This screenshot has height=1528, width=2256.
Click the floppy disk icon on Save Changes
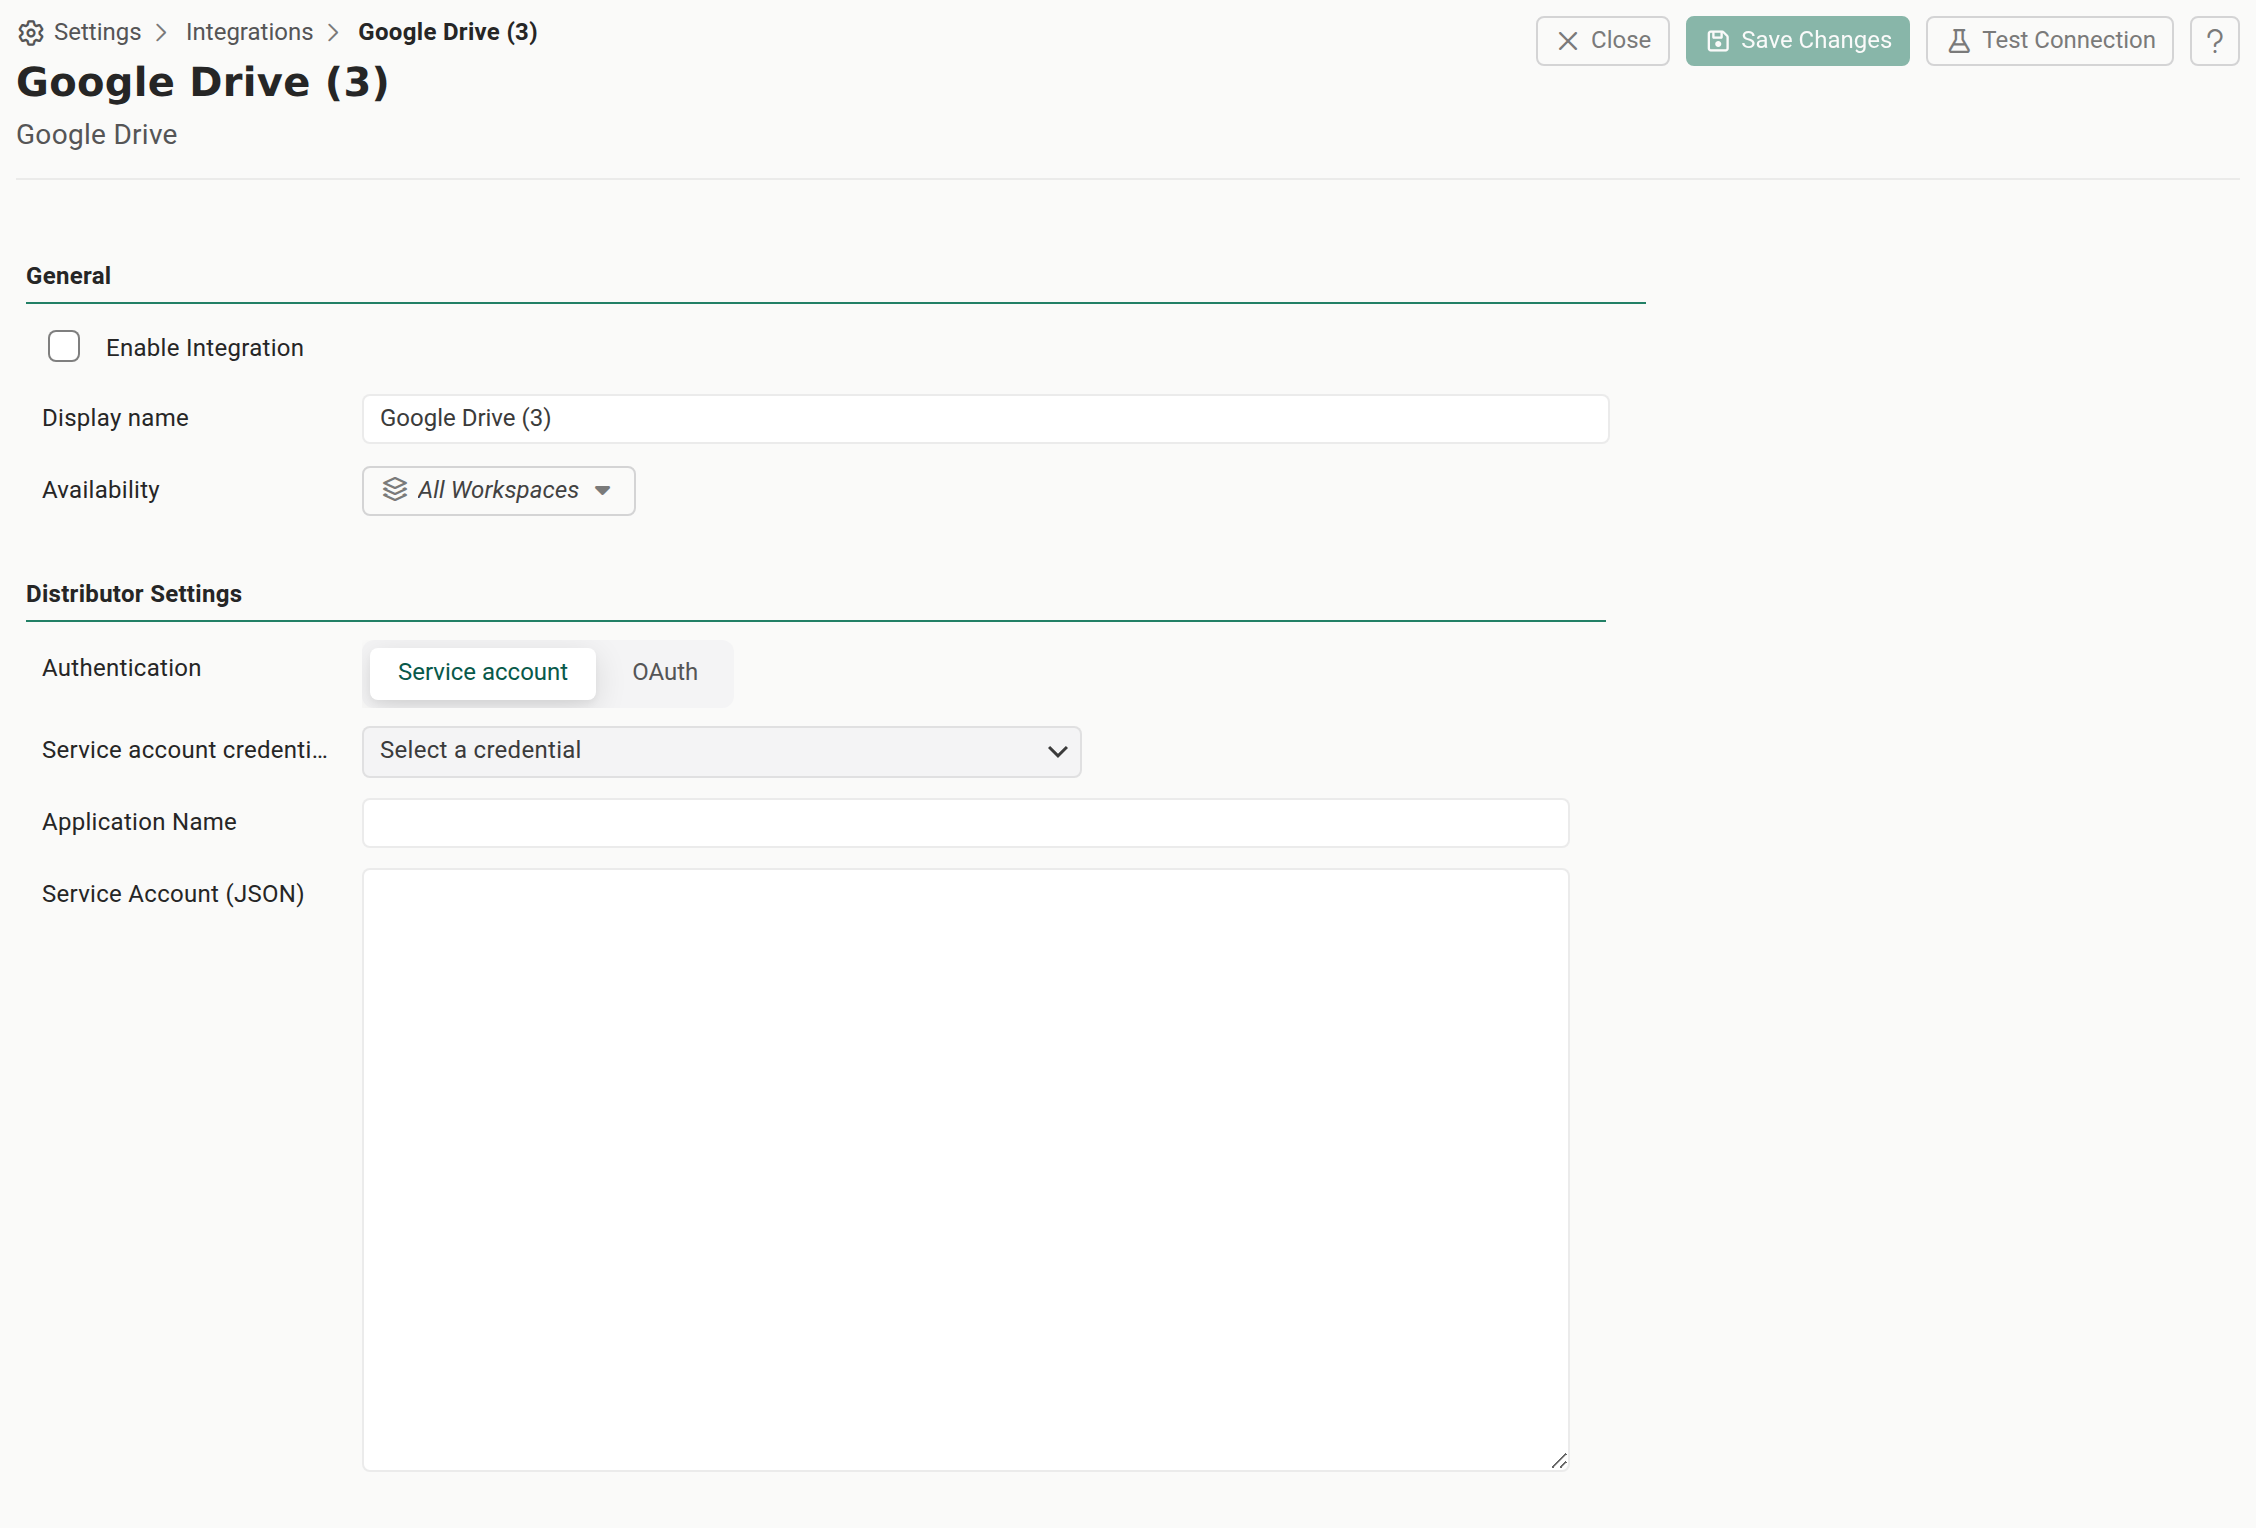[1718, 41]
